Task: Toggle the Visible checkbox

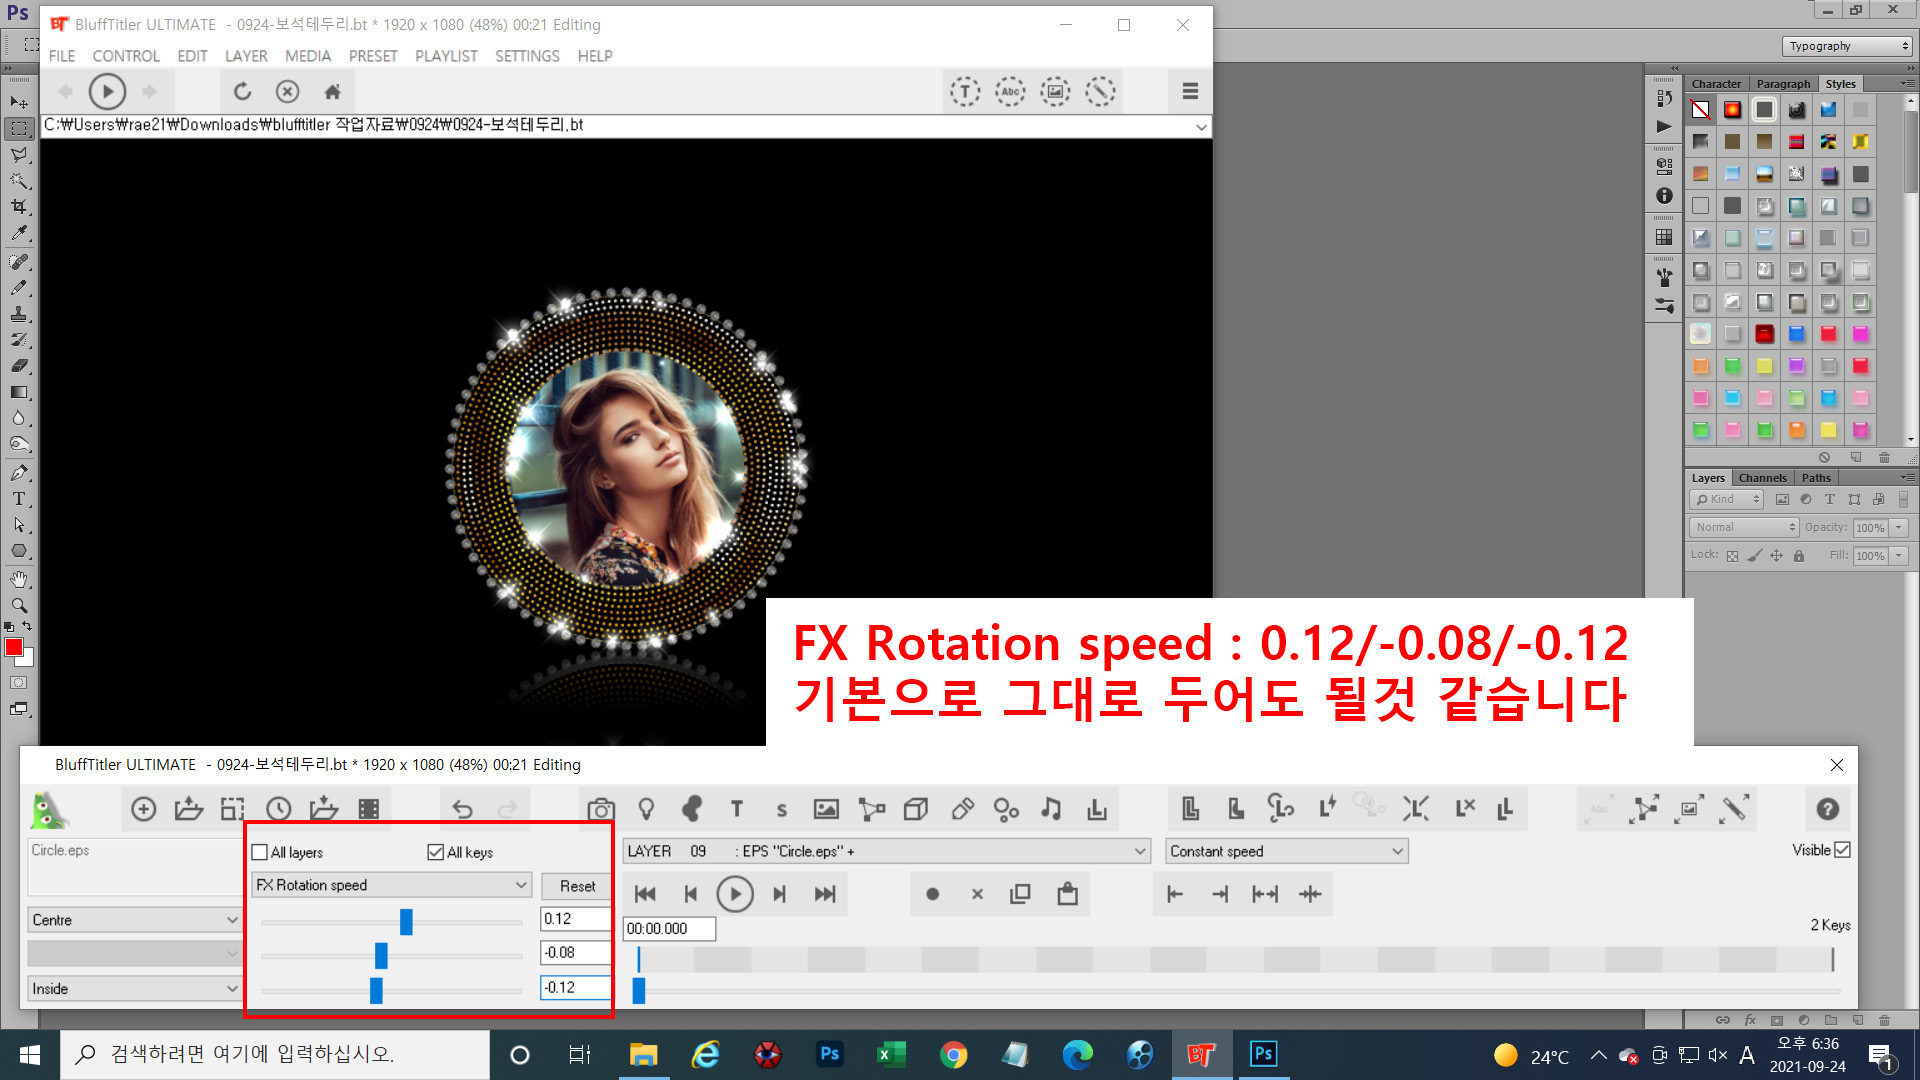Action: pos(1843,850)
